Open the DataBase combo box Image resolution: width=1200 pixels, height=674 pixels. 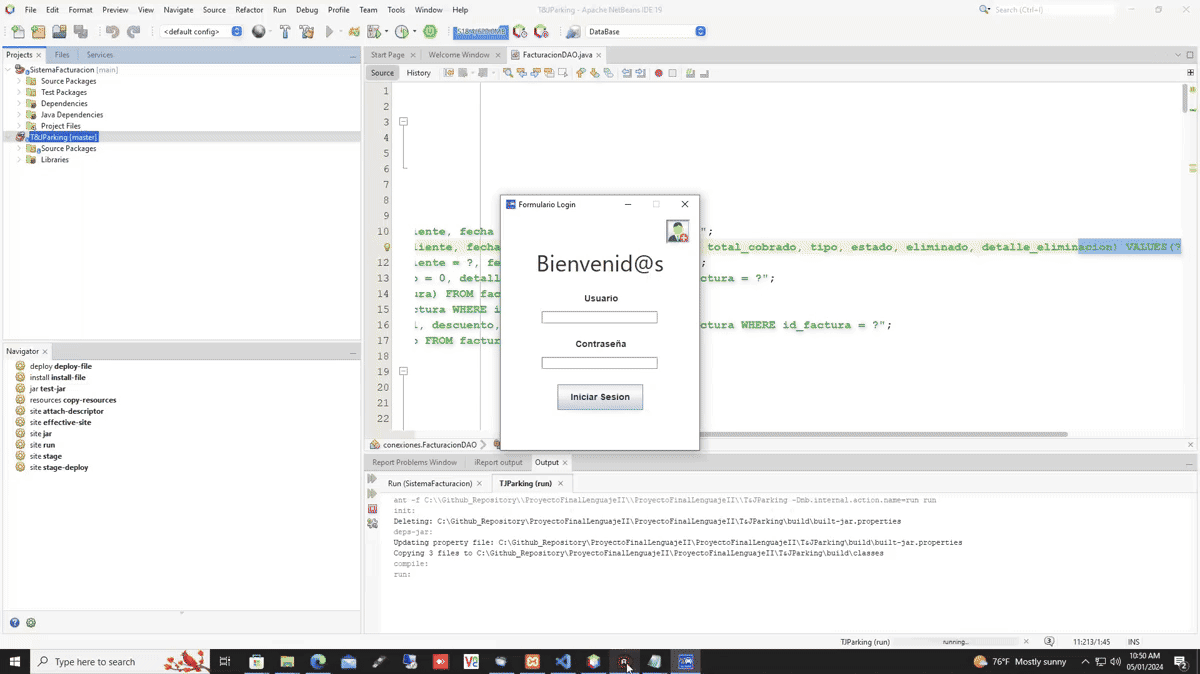(700, 32)
